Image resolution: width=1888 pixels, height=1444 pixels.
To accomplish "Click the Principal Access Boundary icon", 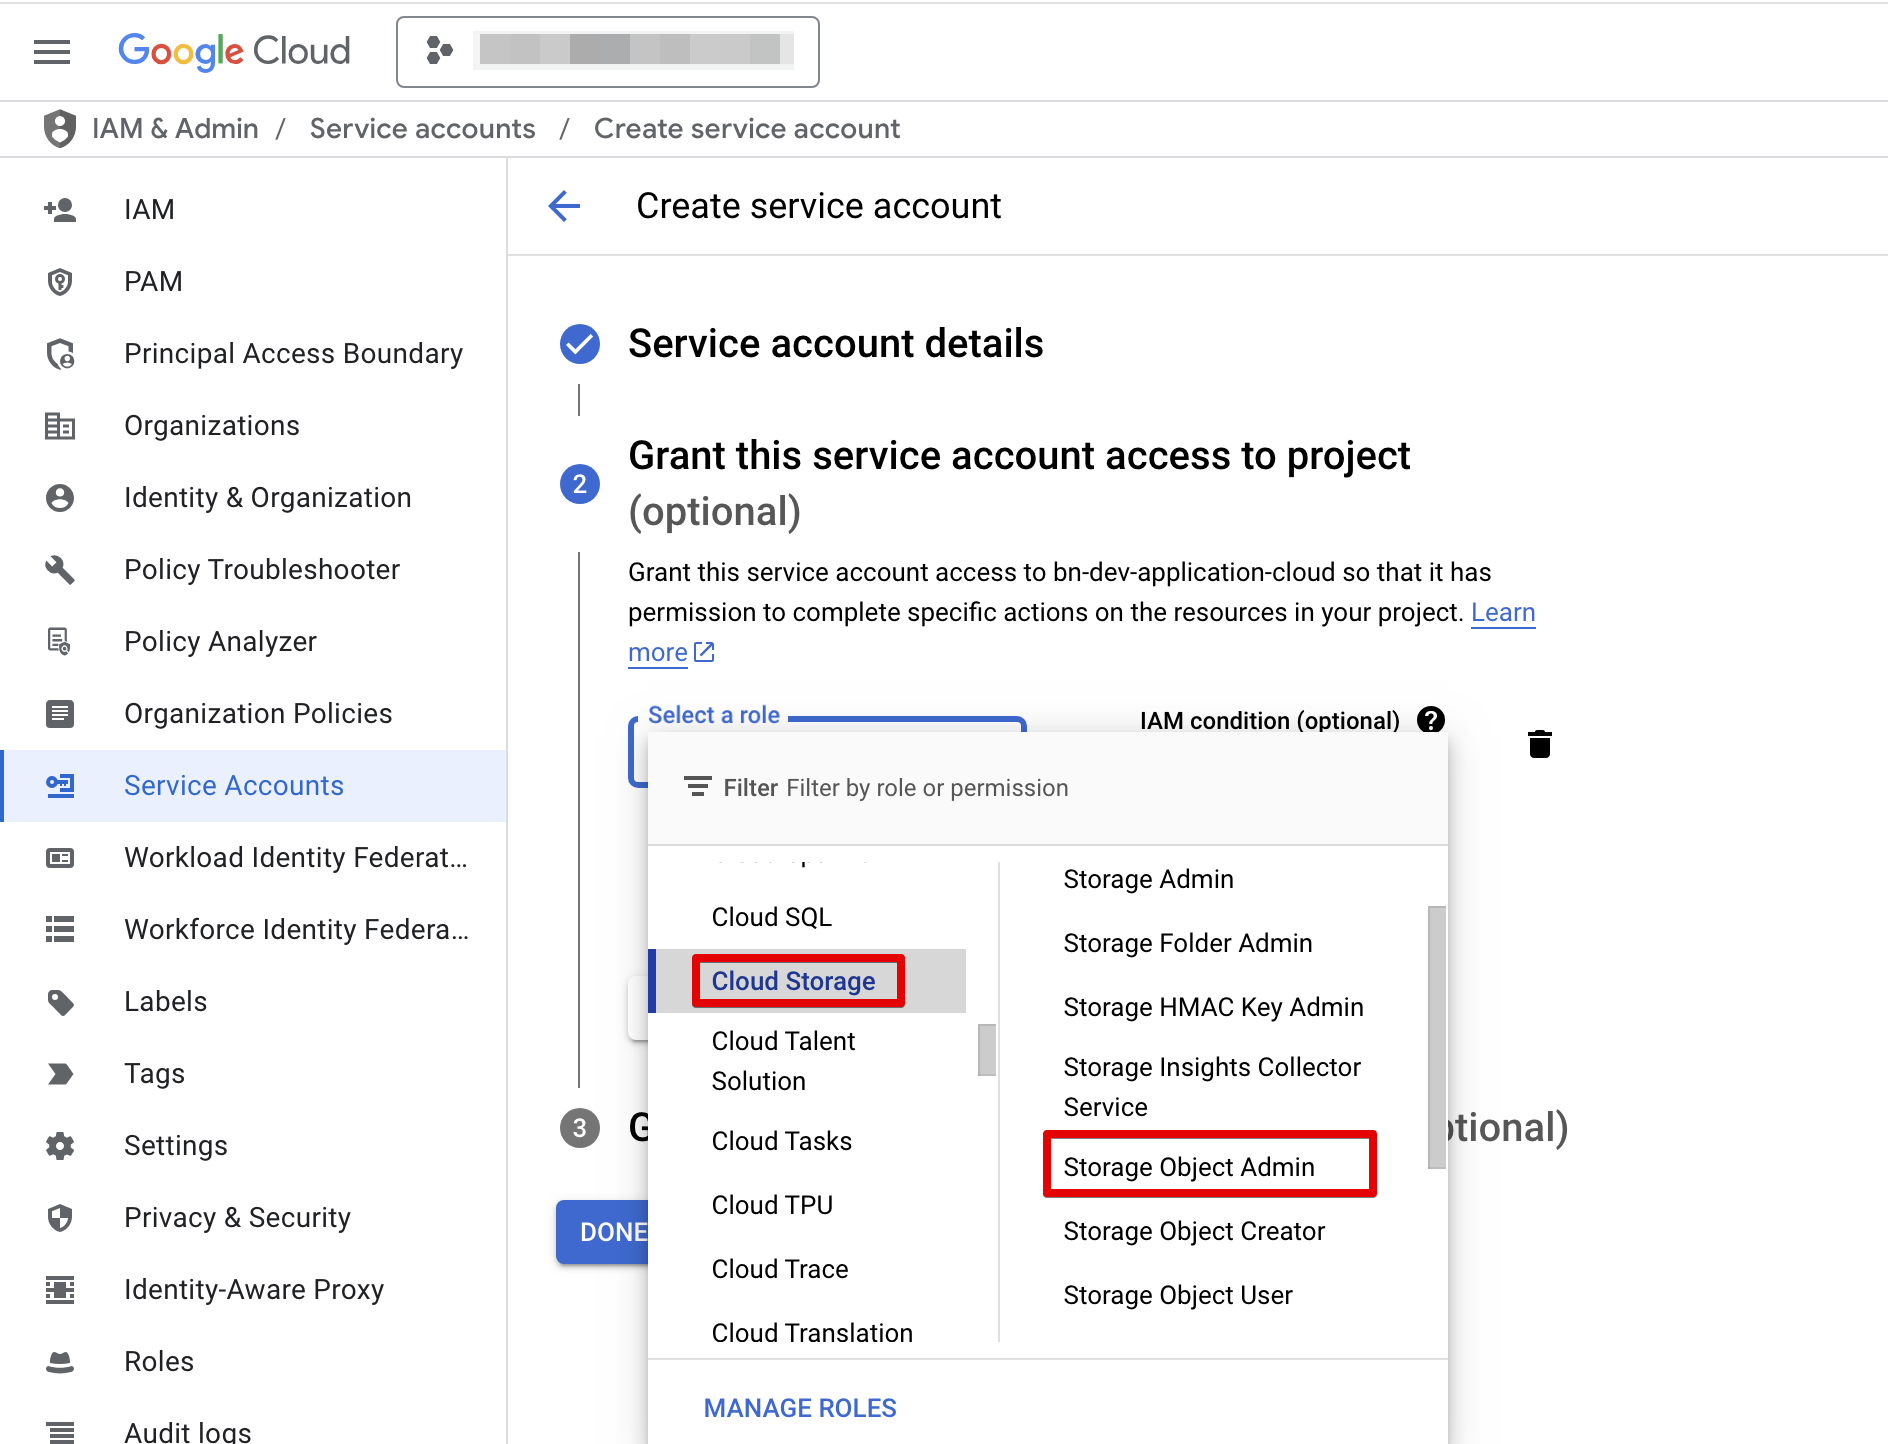I will click(x=60, y=353).
